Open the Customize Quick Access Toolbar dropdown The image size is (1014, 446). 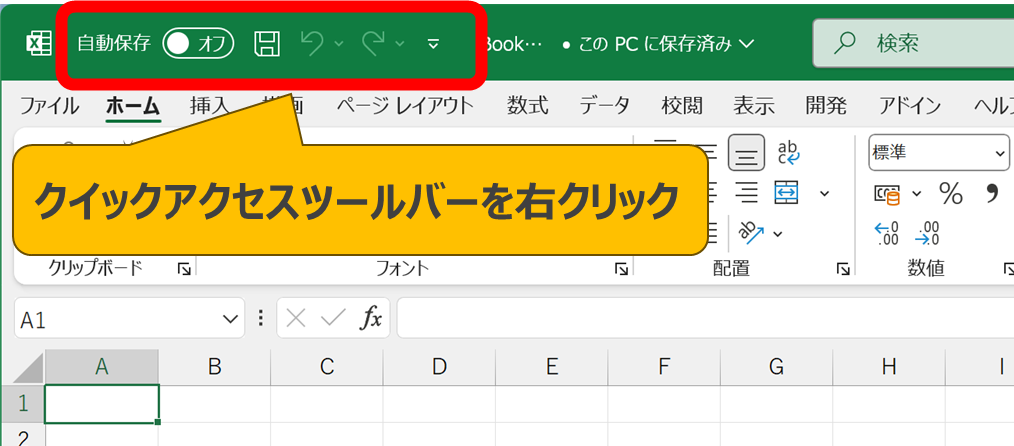click(433, 44)
